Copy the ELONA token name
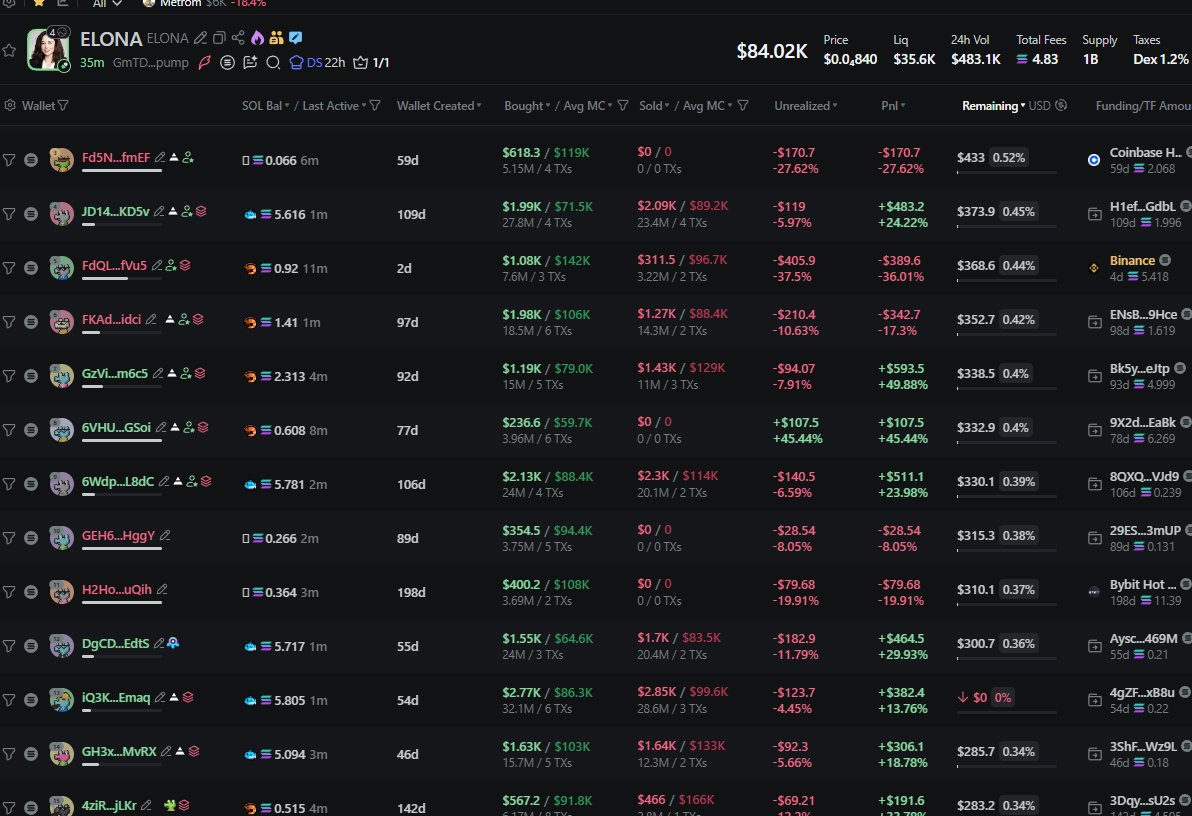Screen dimensions: 1192x816 pyautogui.click(x=219, y=38)
